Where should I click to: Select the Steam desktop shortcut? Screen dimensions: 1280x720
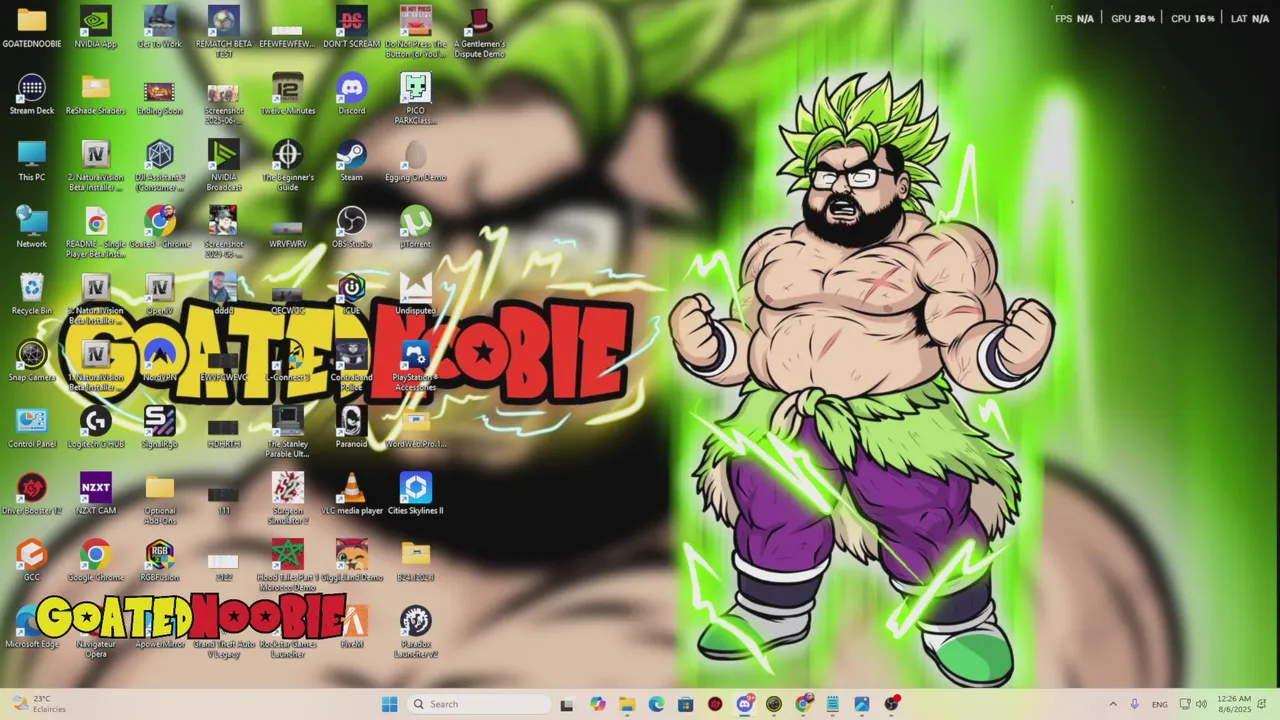[352, 161]
